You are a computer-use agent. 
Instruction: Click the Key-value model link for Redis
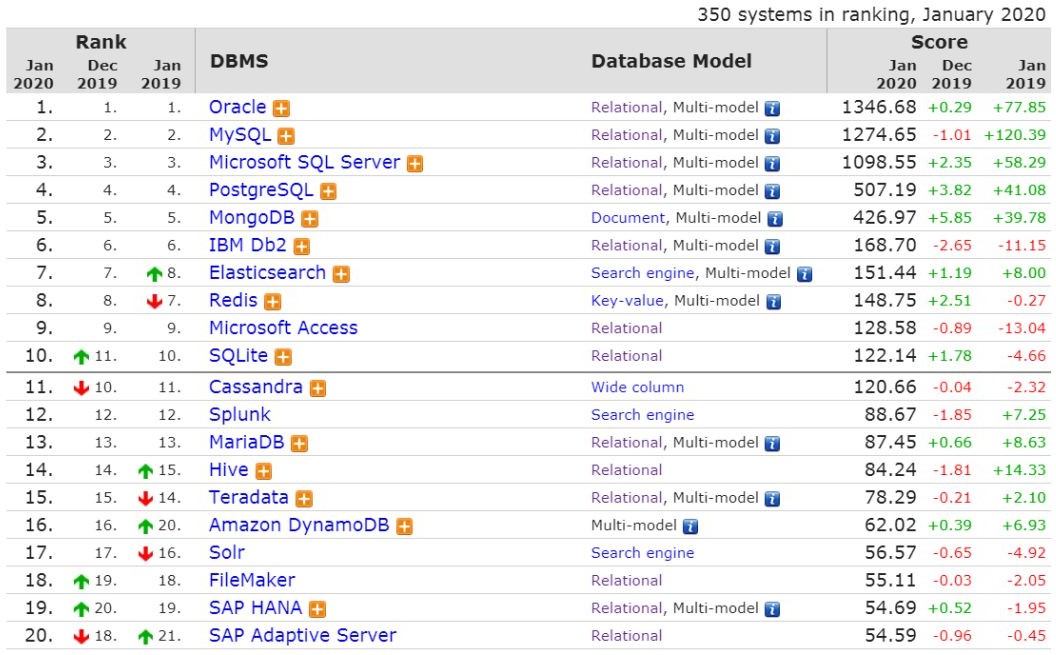click(628, 300)
